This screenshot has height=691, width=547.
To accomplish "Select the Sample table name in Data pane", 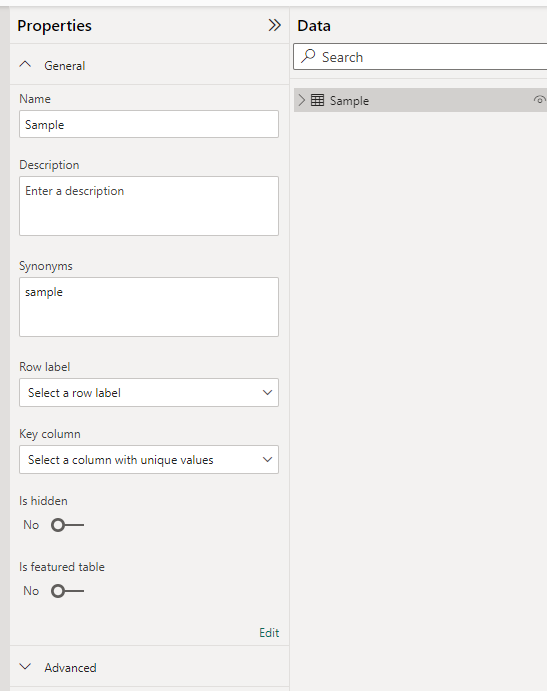I will (x=349, y=100).
